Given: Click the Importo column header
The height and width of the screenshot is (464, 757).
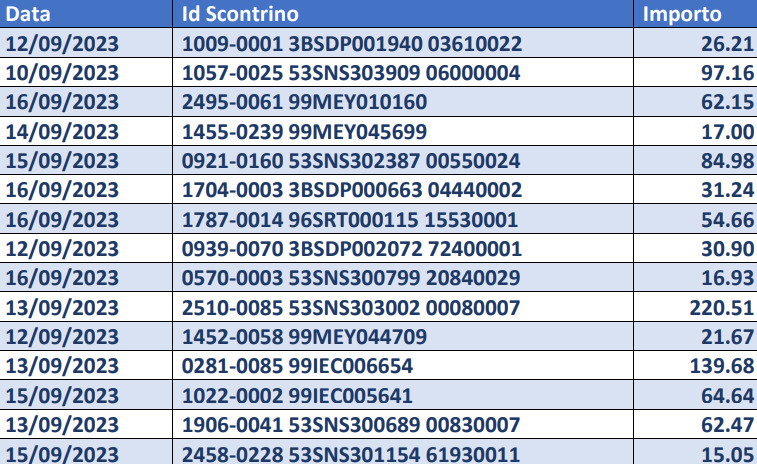Looking at the screenshot, I should coord(695,14).
